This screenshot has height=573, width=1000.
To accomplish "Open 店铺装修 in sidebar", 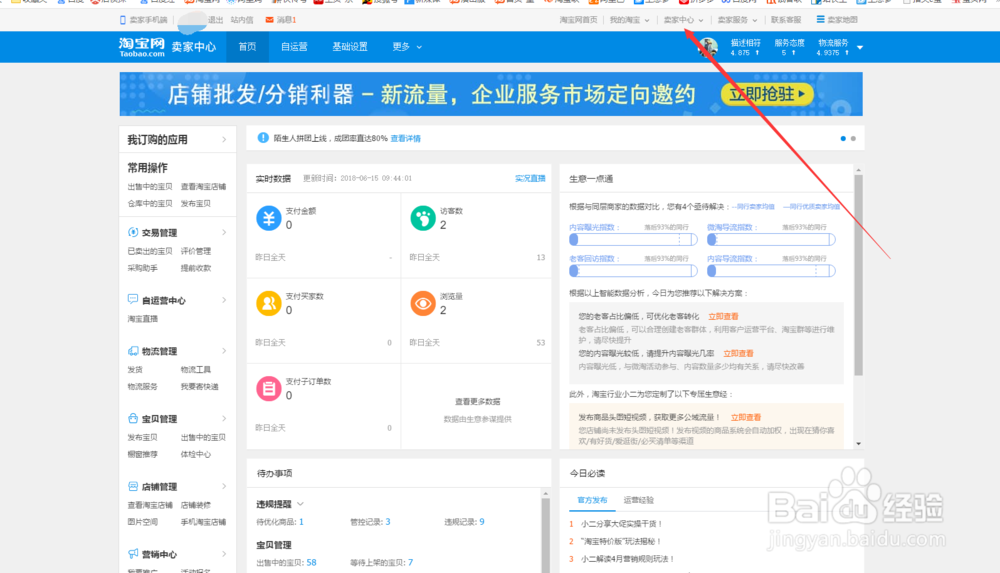I will click(x=196, y=505).
